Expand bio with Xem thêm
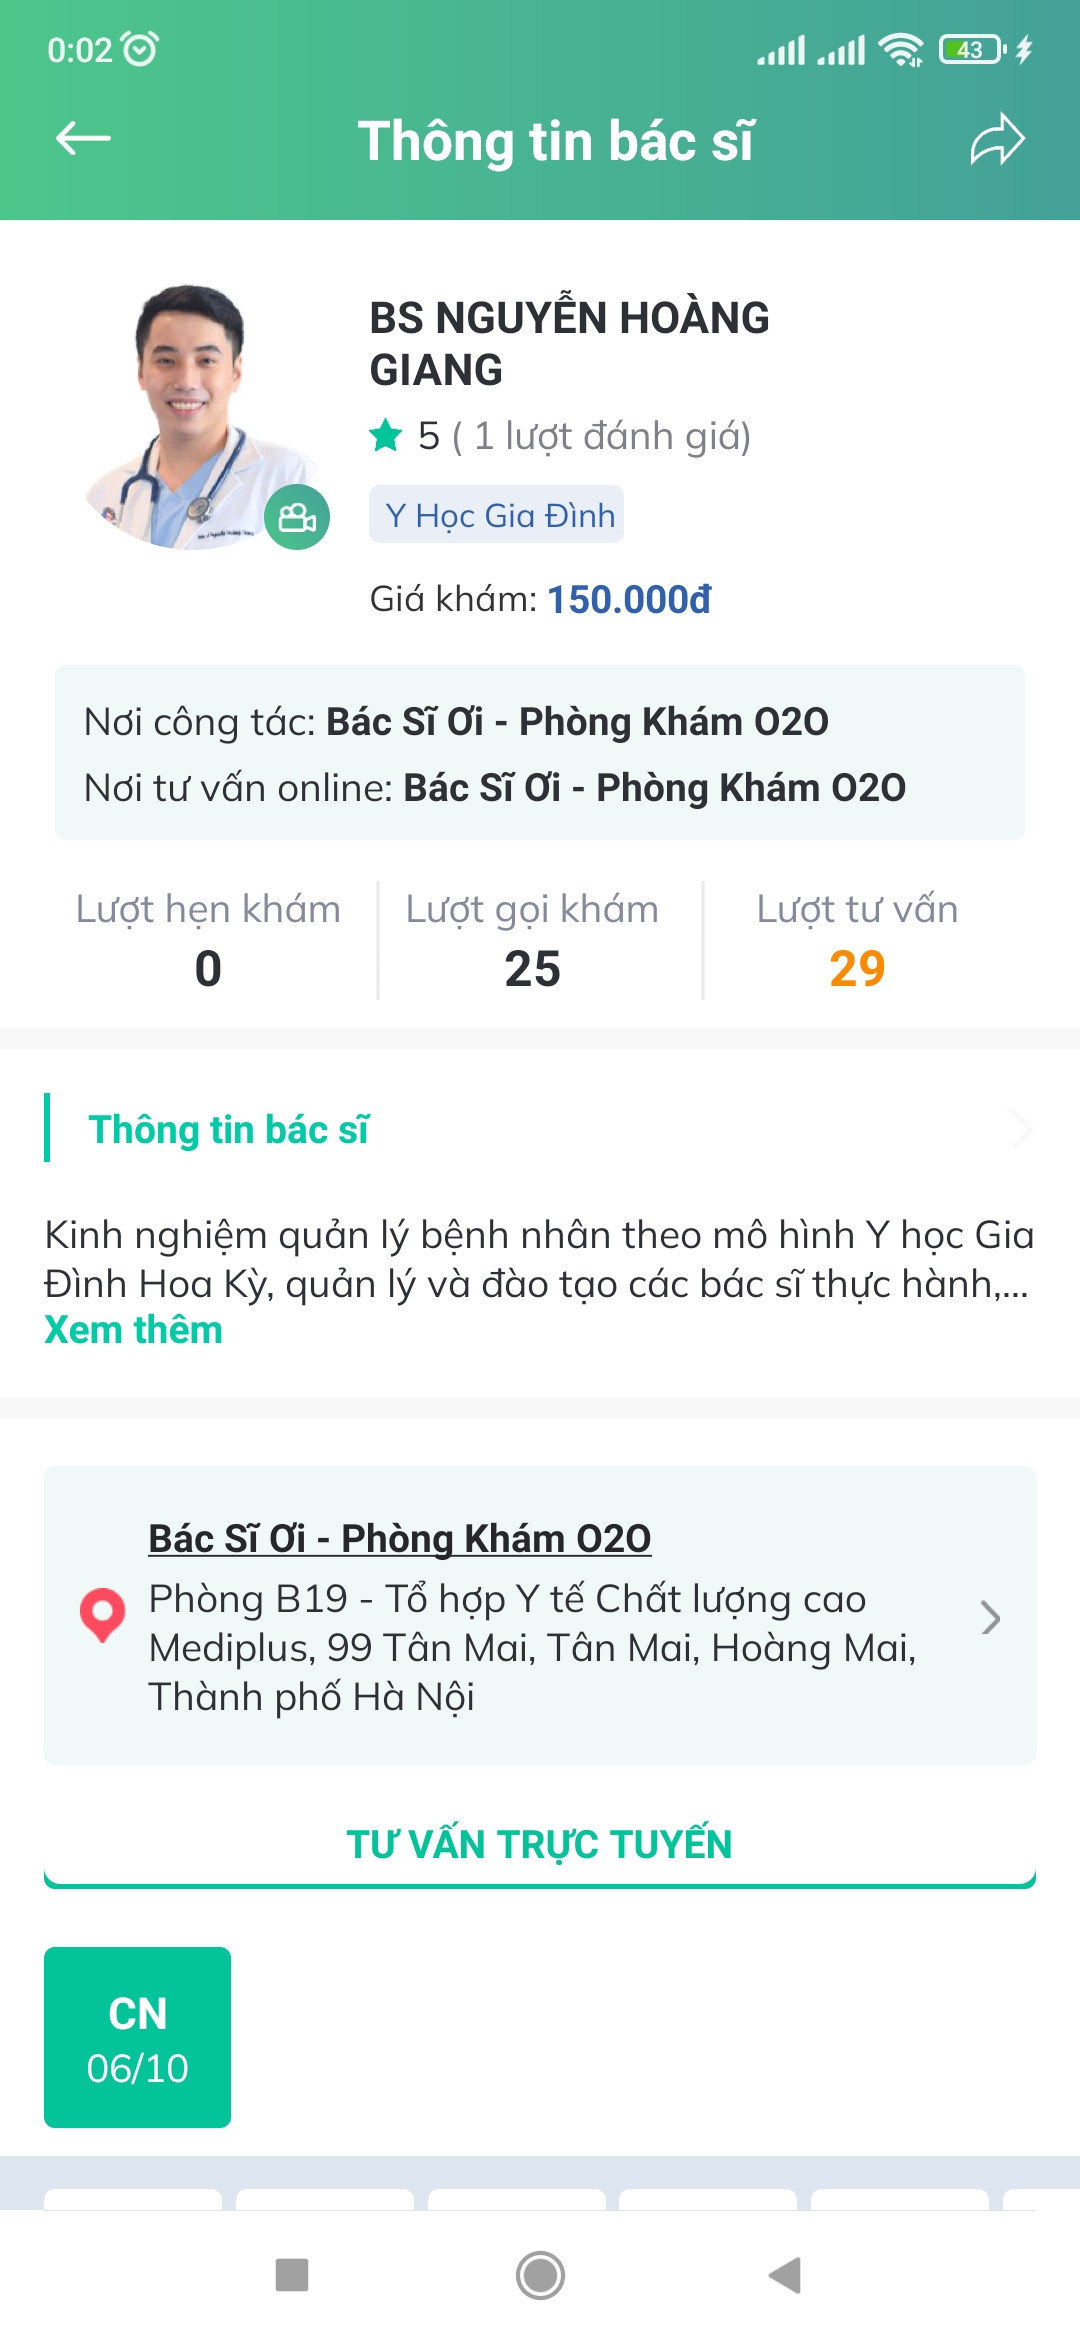The width and height of the screenshot is (1080, 2340). point(133,1330)
